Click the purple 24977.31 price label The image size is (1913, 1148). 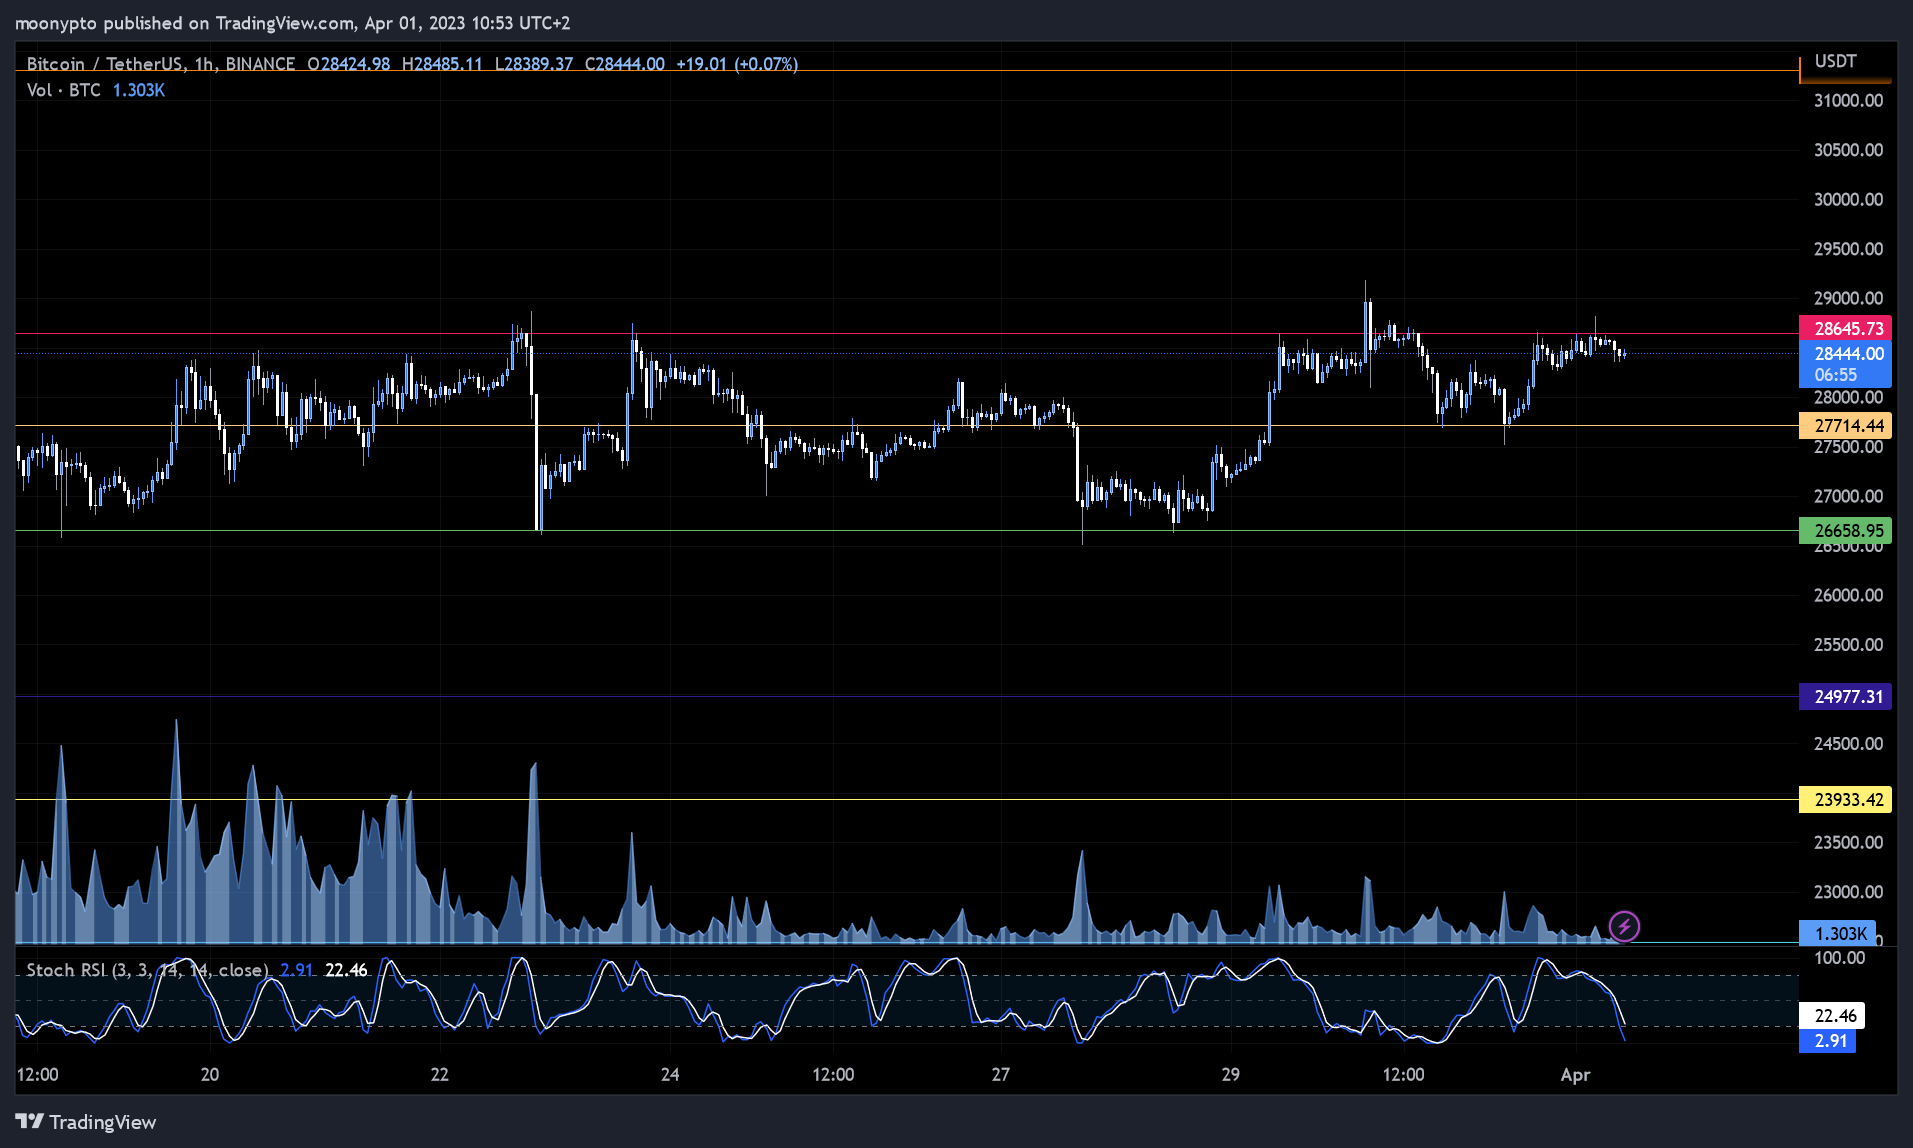1845,696
